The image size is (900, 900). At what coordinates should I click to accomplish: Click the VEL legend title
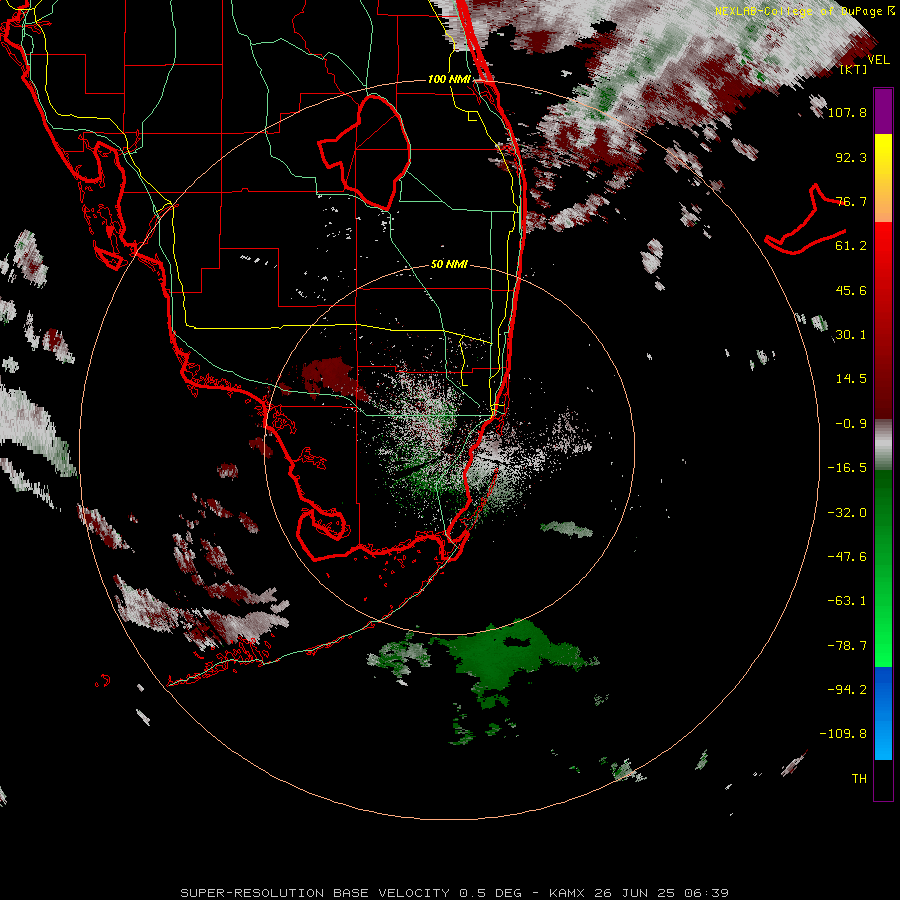click(878, 59)
